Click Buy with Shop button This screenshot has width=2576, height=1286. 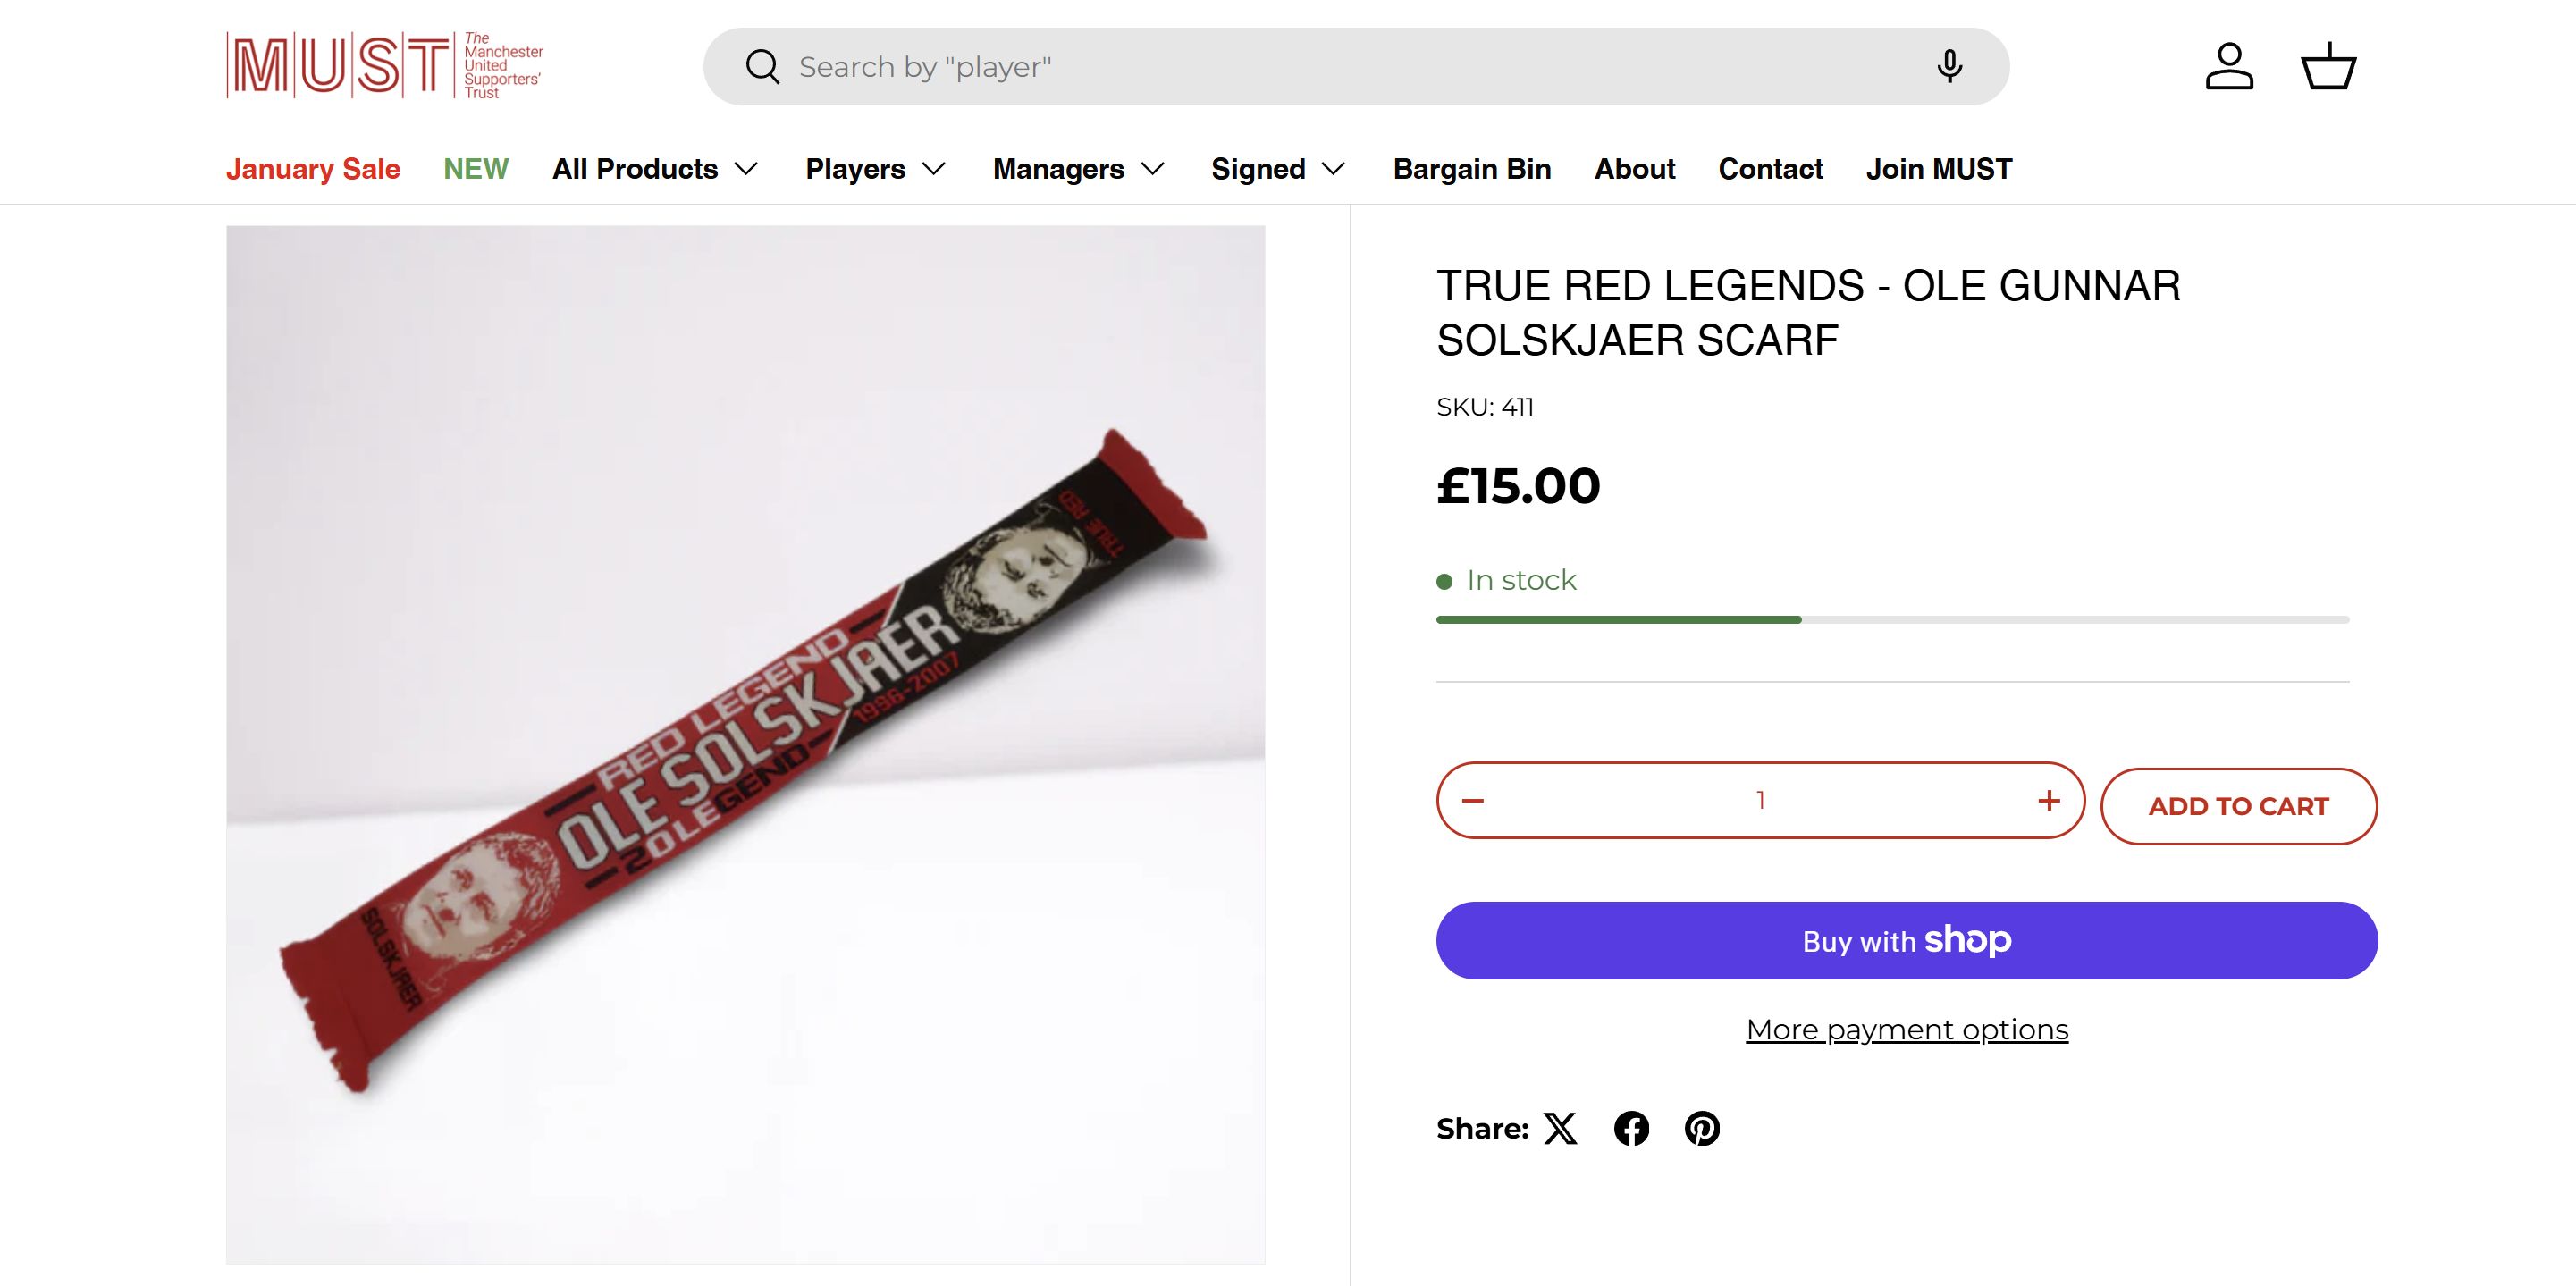pyautogui.click(x=1906, y=940)
